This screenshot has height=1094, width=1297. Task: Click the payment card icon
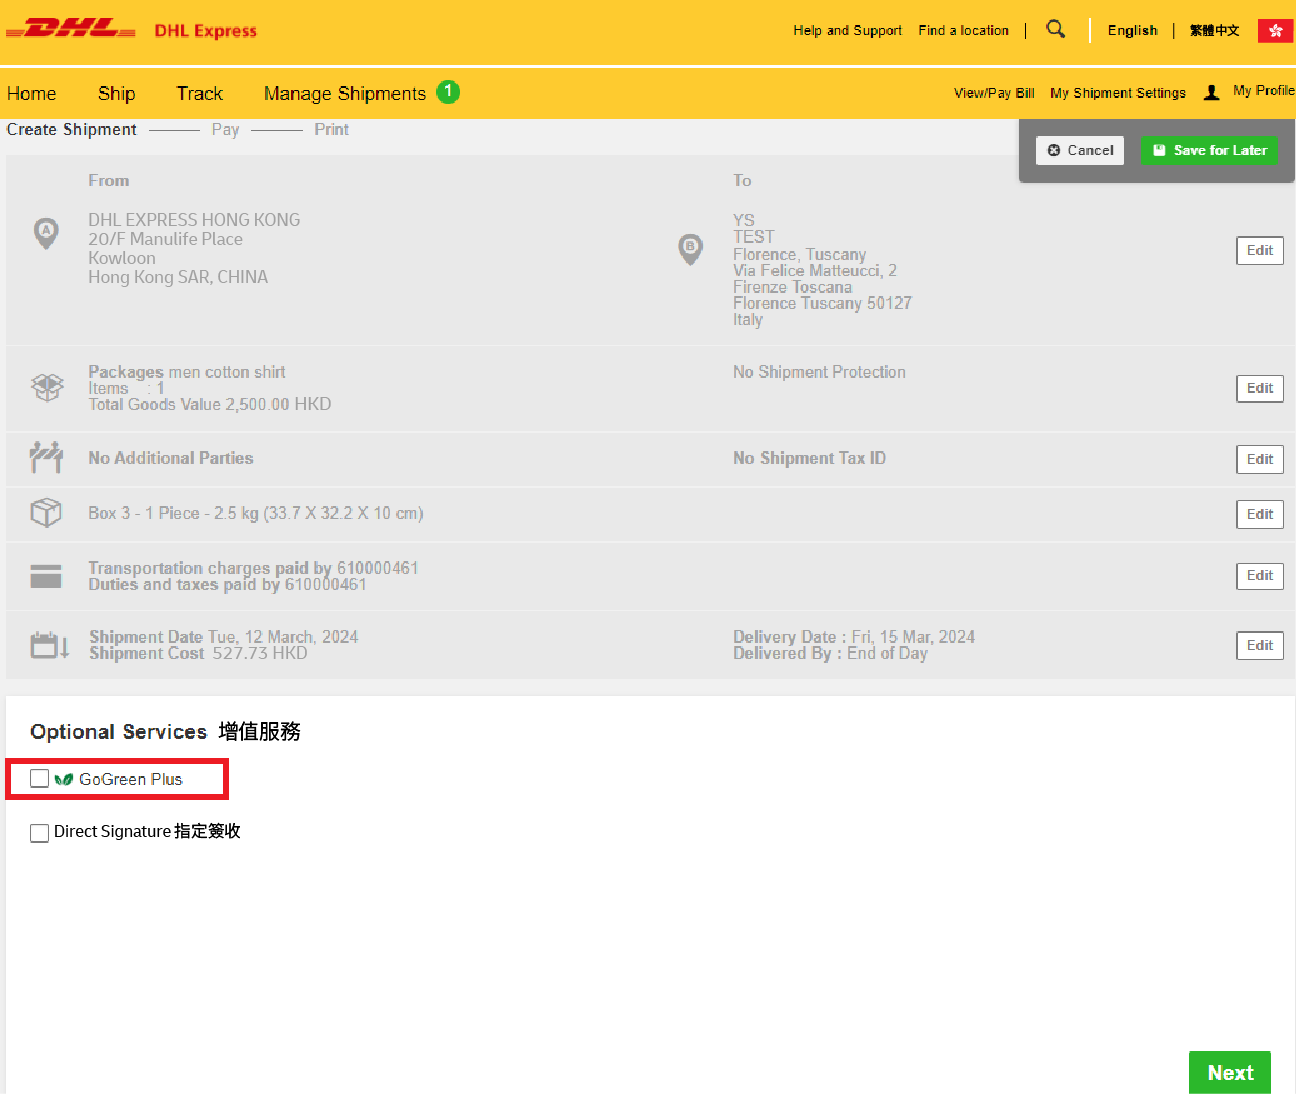pos(46,576)
